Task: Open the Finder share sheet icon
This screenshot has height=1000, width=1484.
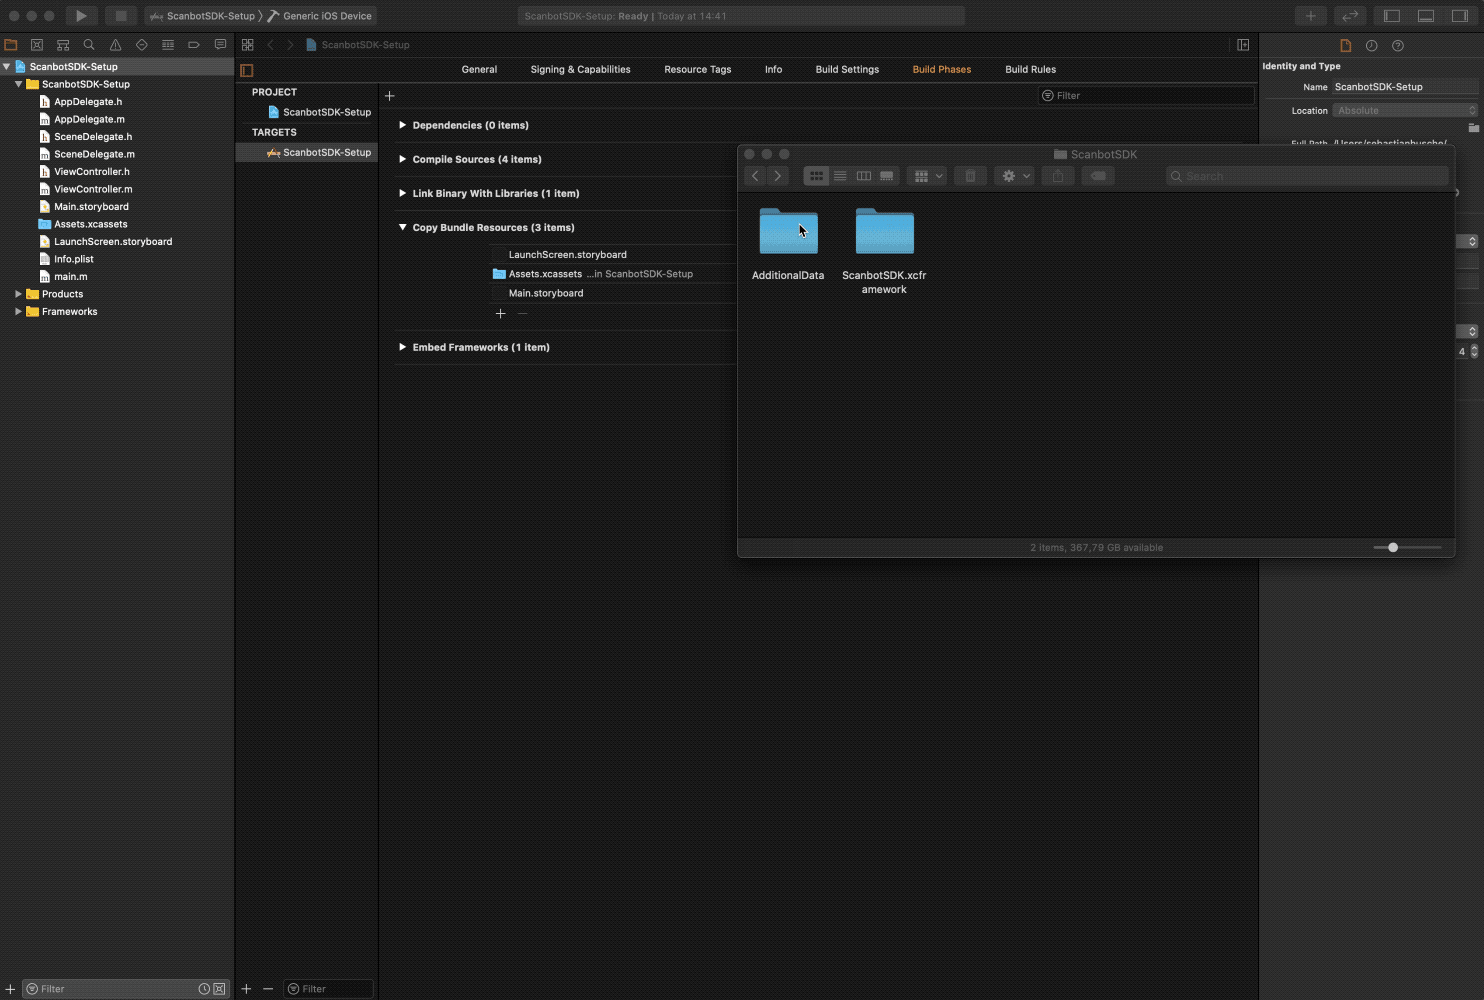Action: coord(1057,175)
